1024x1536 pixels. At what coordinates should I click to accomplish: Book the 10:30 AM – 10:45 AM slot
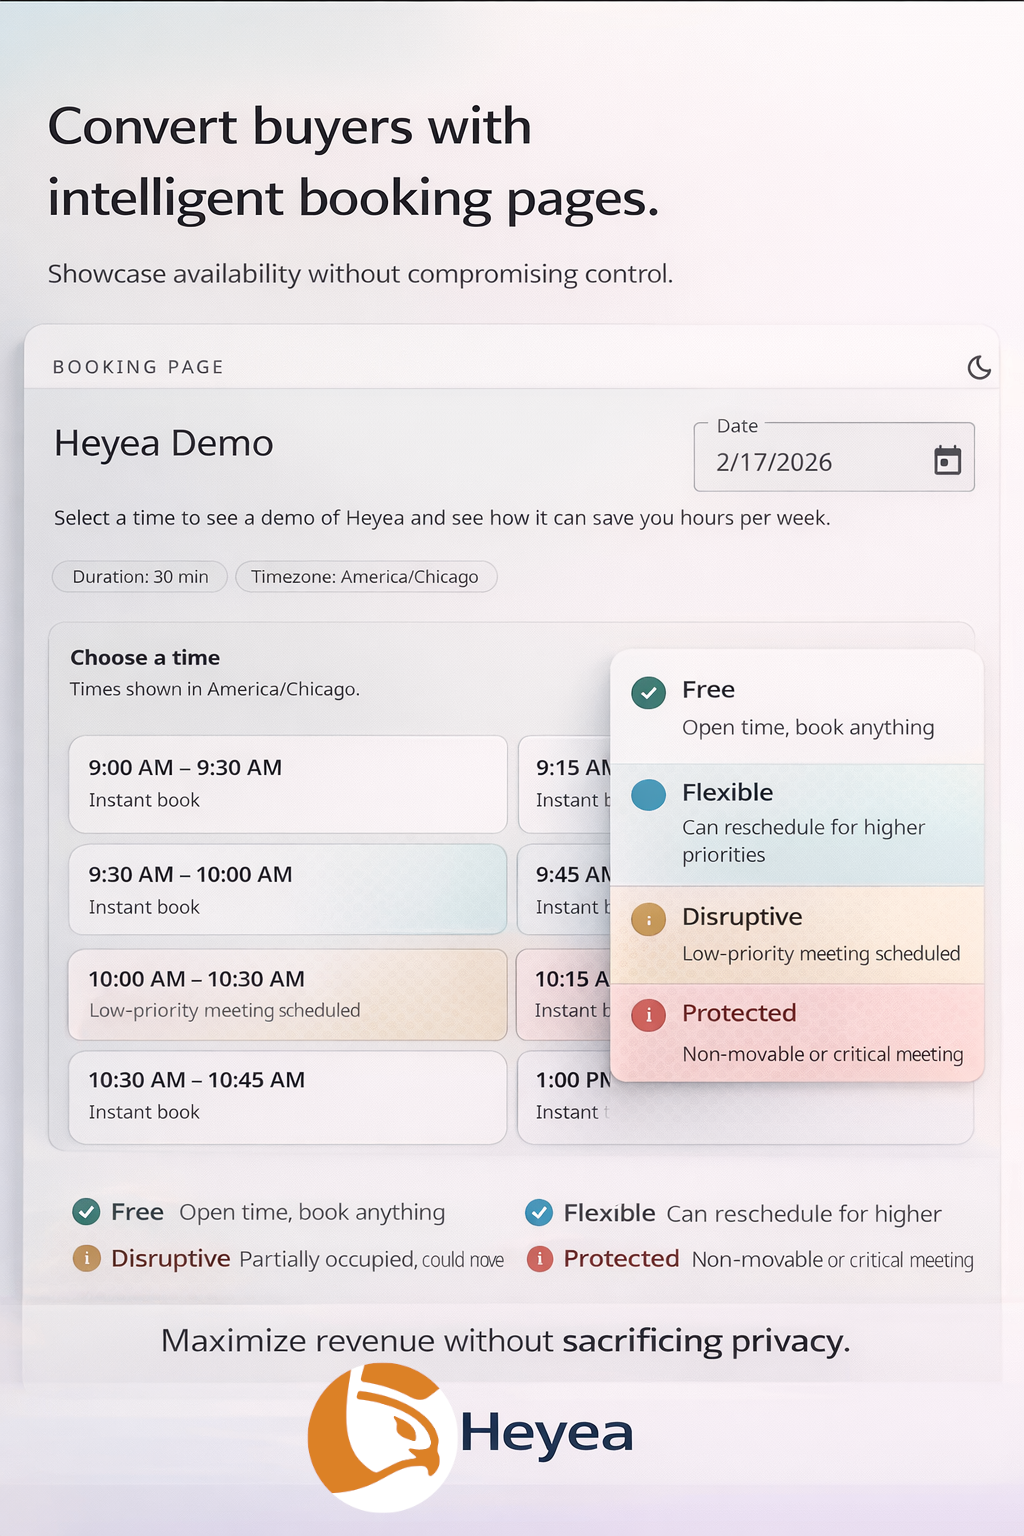287,1096
